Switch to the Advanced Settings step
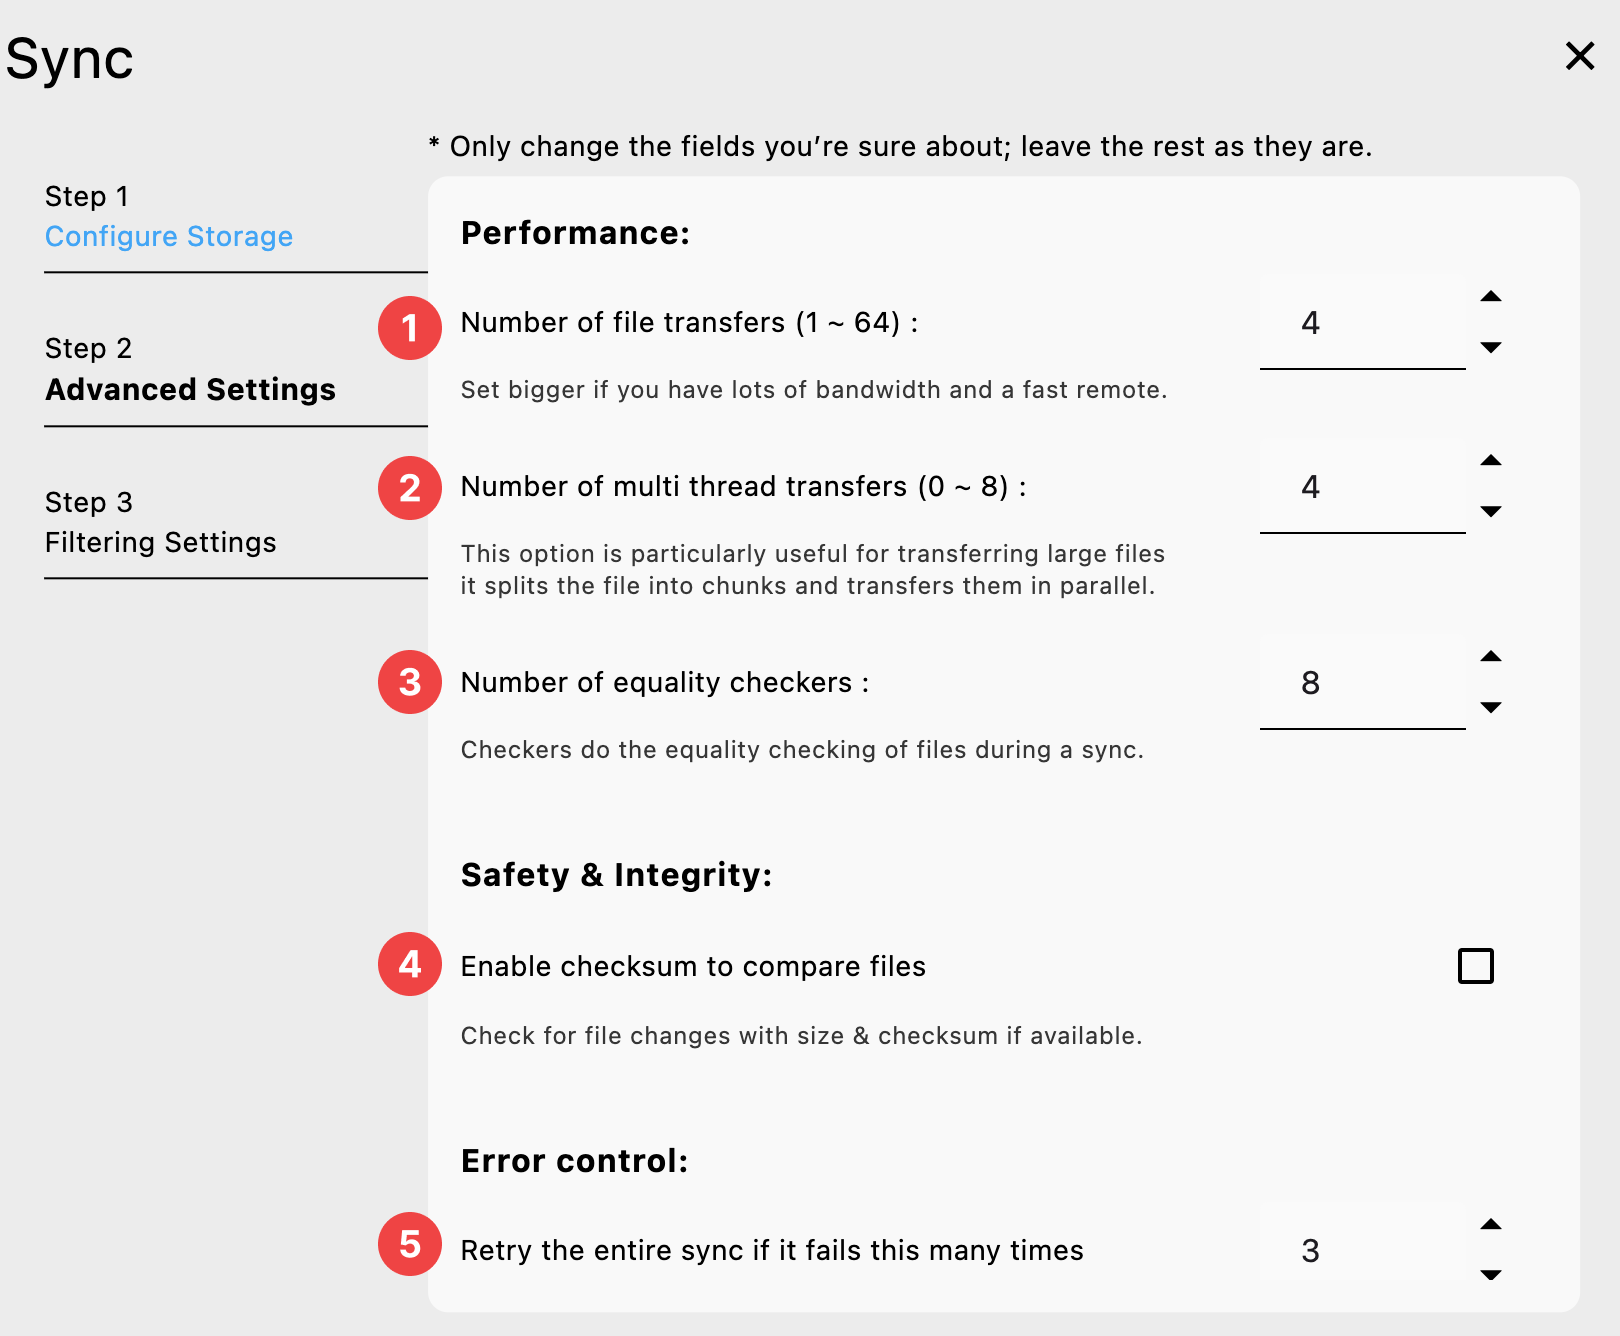Screen dimensions: 1620x1336 (x=189, y=390)
